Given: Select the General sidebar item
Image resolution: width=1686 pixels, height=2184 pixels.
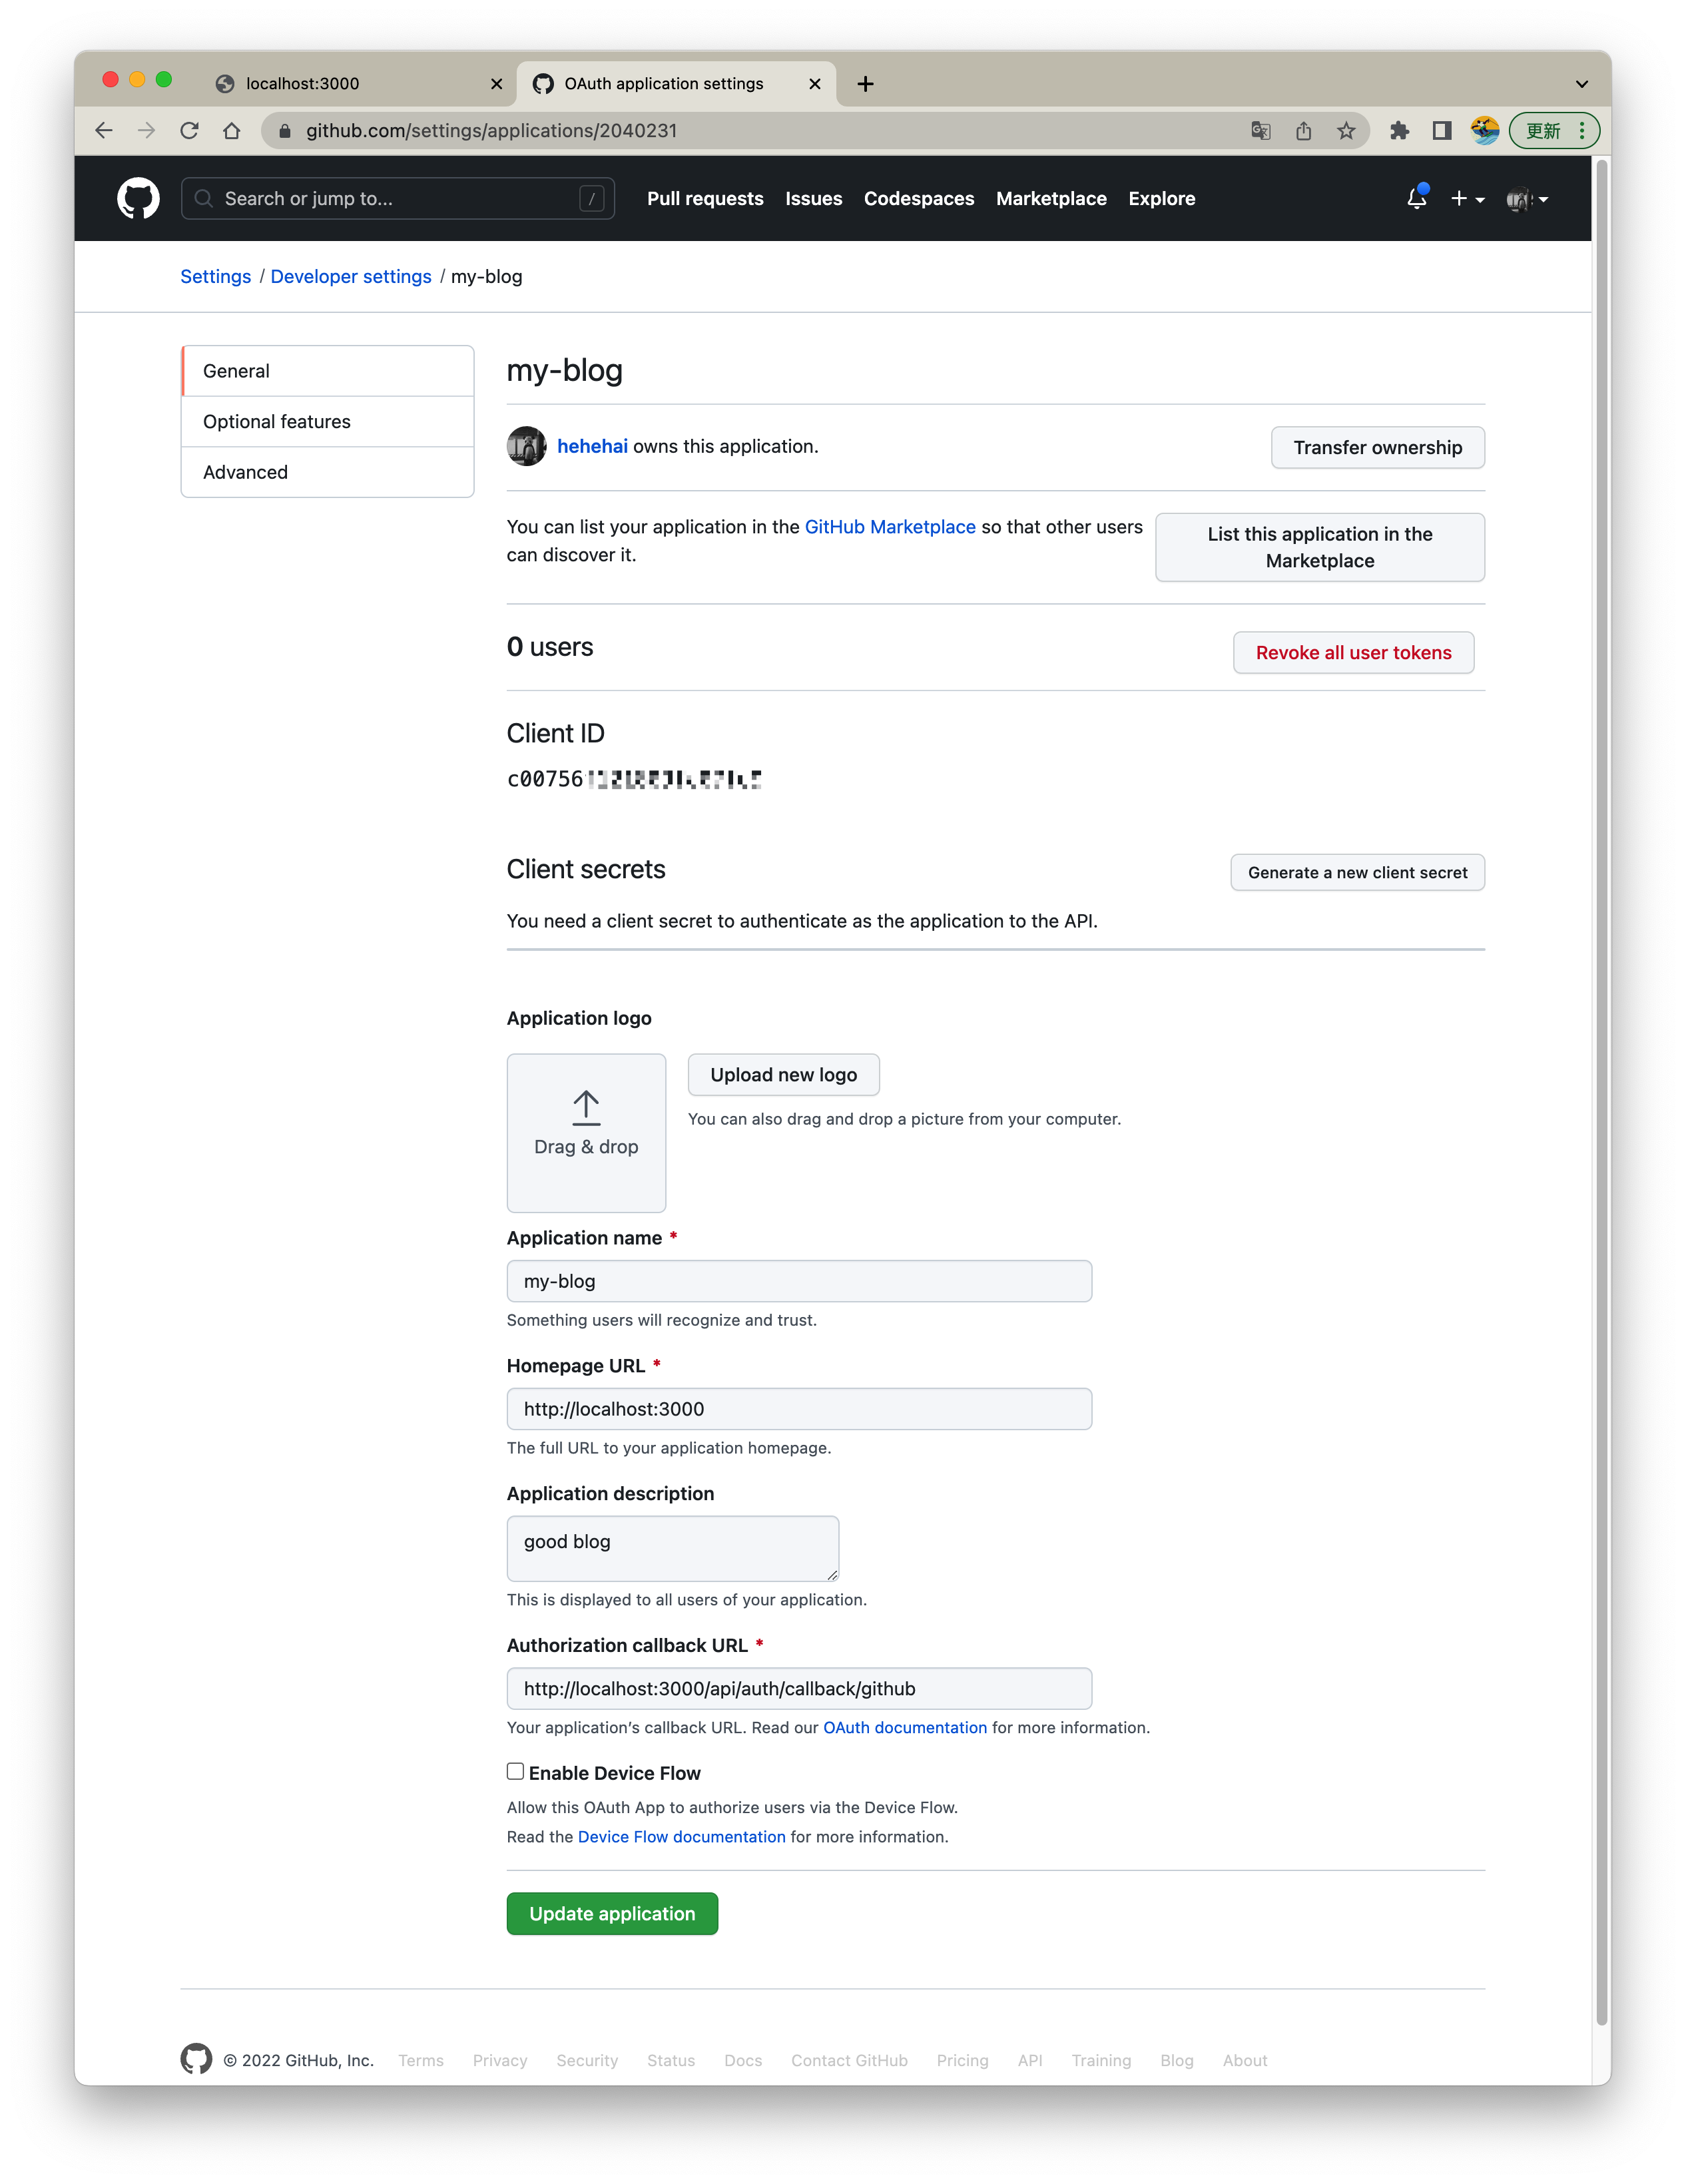Looking at the screenshot, I should coord(328,371).
